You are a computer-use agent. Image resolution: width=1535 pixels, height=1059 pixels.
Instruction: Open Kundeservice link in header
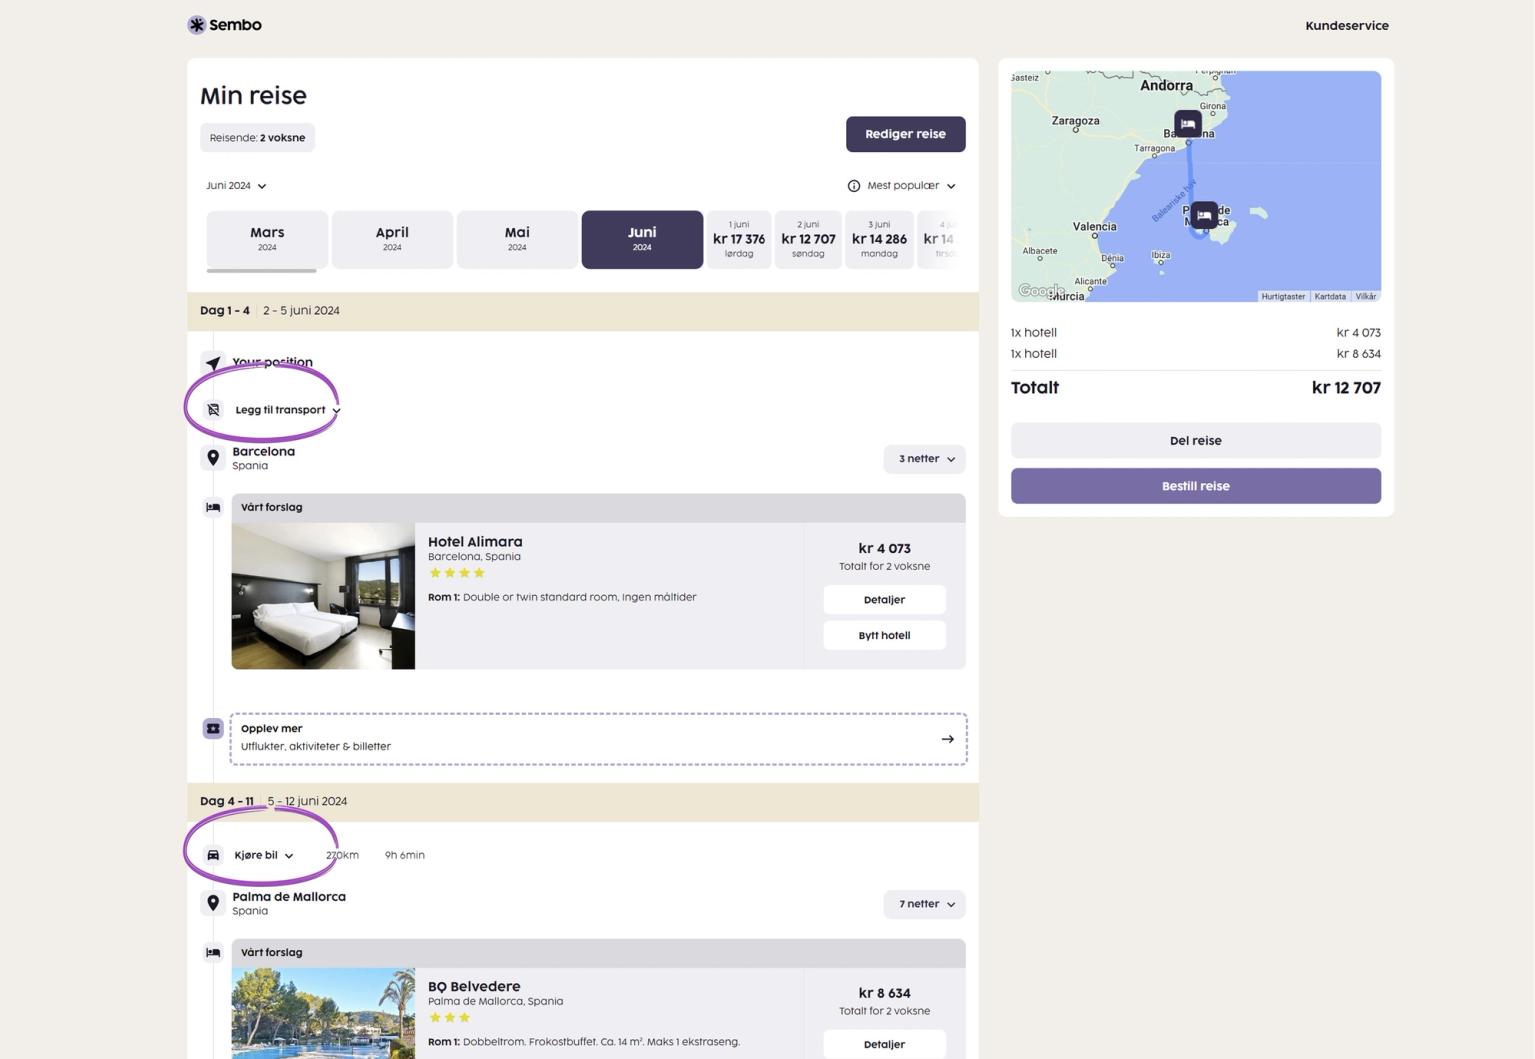[1346, 26]
